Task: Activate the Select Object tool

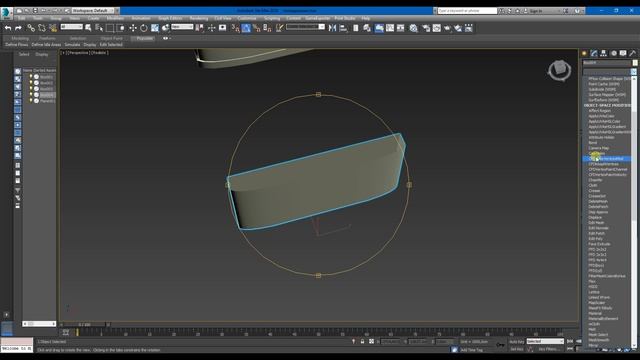Action: (x=88, y=28)
